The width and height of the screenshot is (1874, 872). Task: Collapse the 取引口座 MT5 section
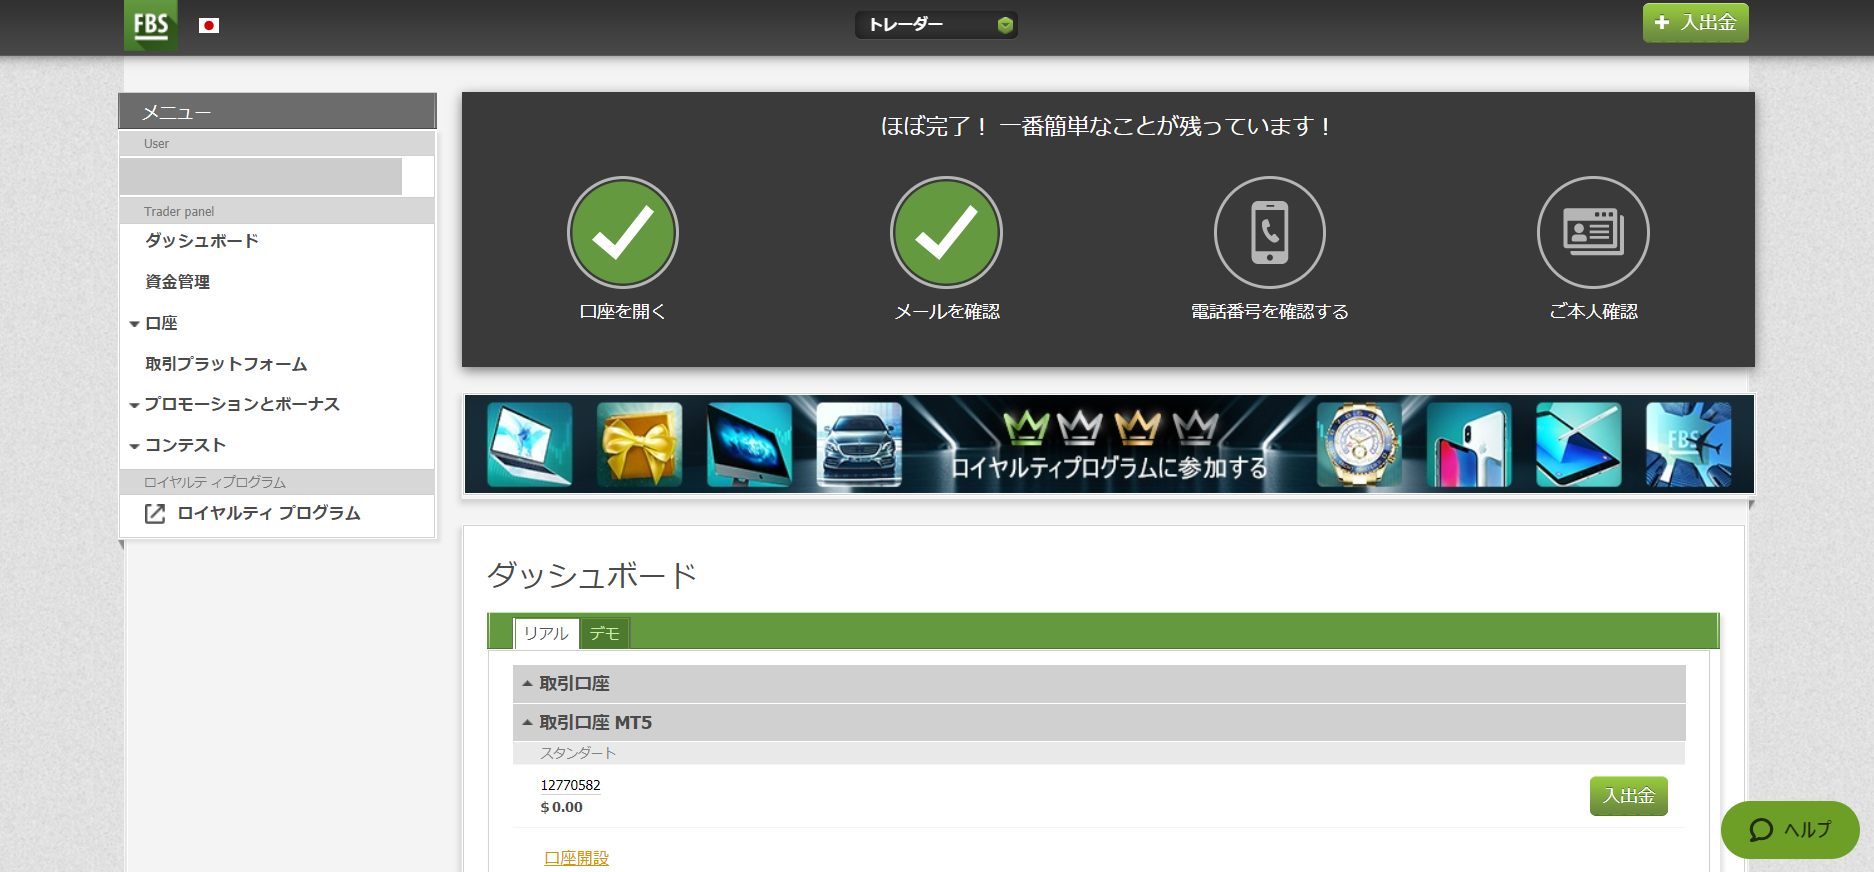(595, 722)
